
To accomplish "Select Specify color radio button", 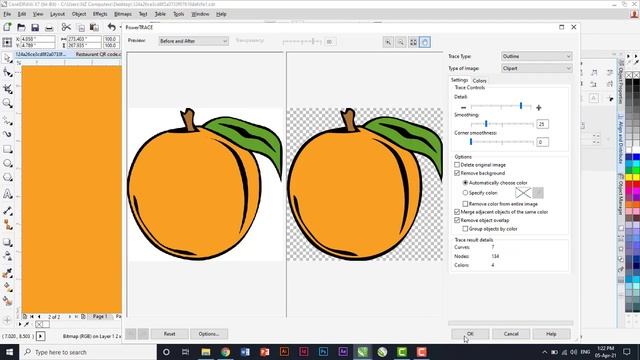I will click(465, 193).
